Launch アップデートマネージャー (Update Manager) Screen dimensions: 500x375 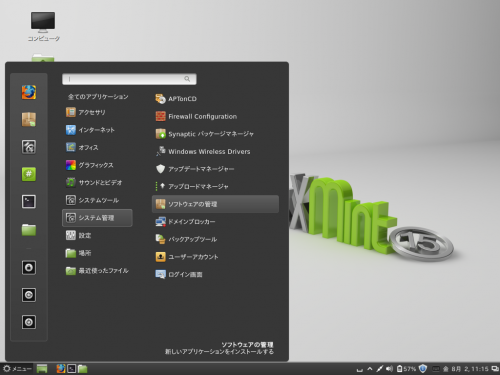215,169
